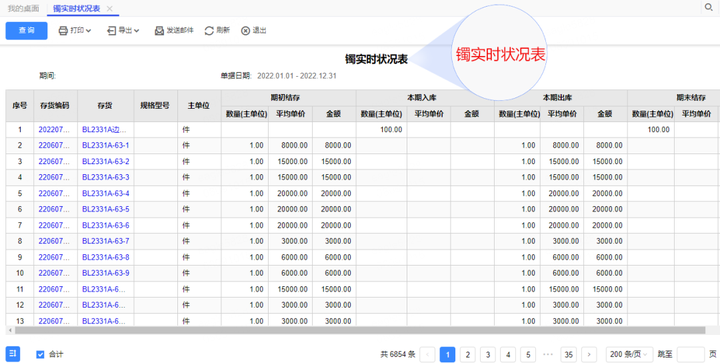Click the 刷新 refresh icon
720x363 pixels.
click(209, 31)
